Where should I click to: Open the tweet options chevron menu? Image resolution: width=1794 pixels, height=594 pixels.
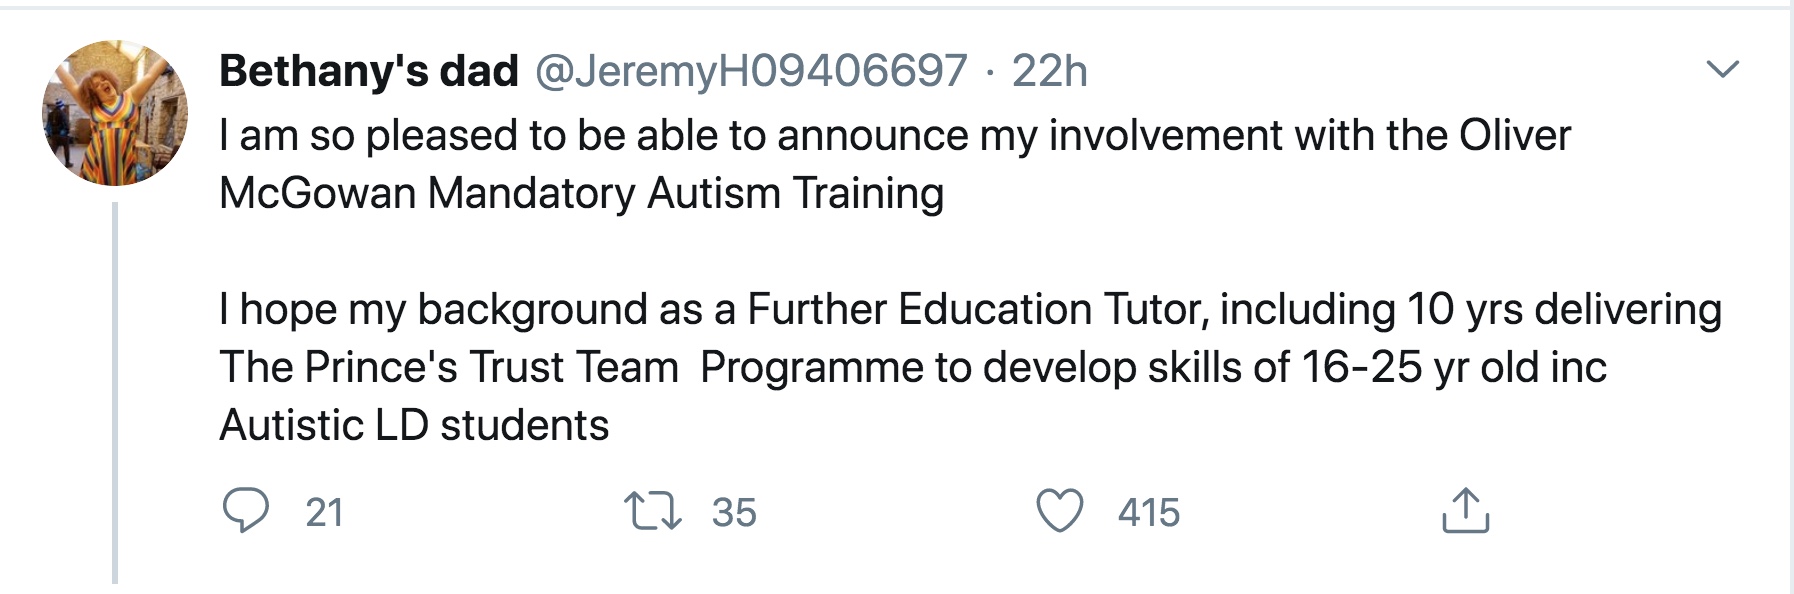(1722, 70)
